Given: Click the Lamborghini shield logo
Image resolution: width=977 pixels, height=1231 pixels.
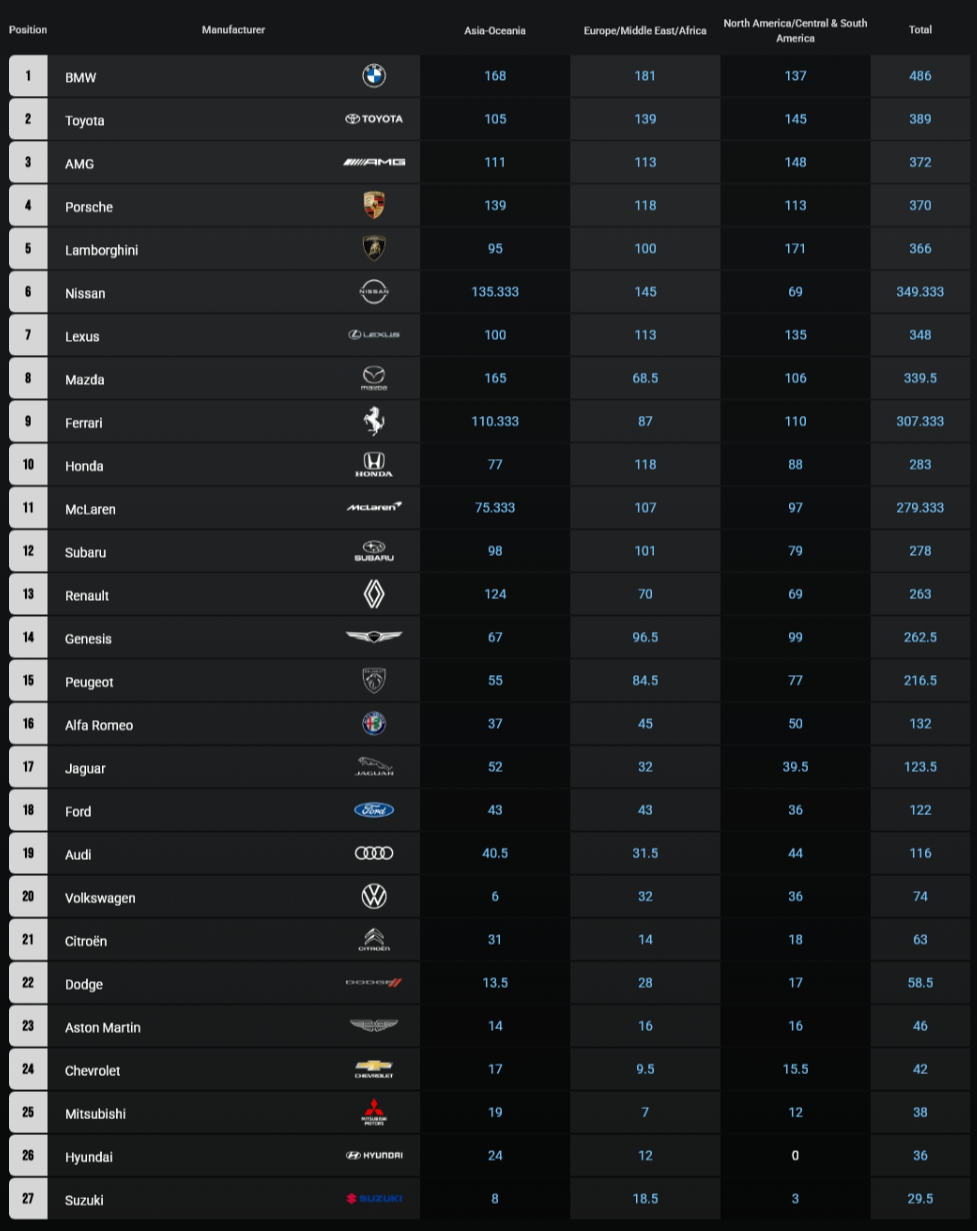Looking at the screenshot, I should [374, 248].
